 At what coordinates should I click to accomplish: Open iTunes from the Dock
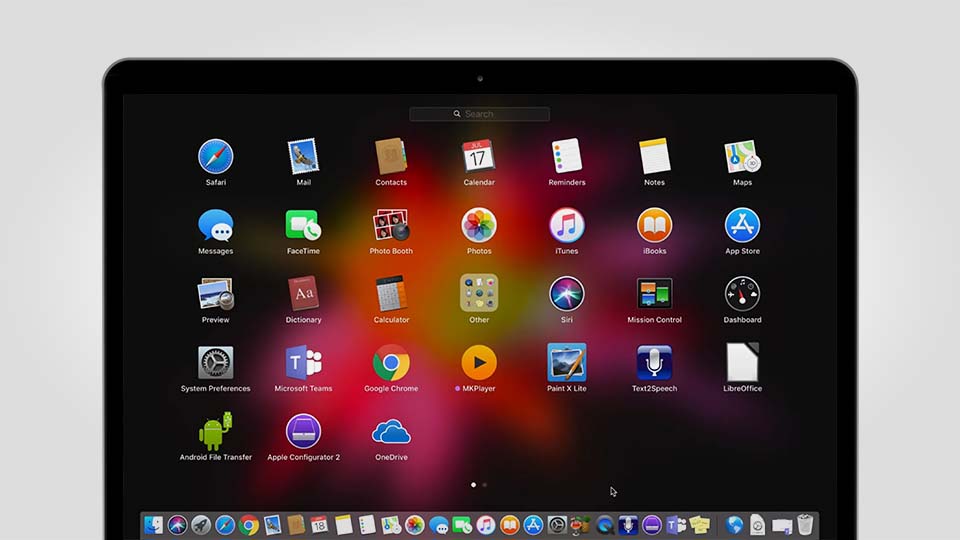[486, 525]
